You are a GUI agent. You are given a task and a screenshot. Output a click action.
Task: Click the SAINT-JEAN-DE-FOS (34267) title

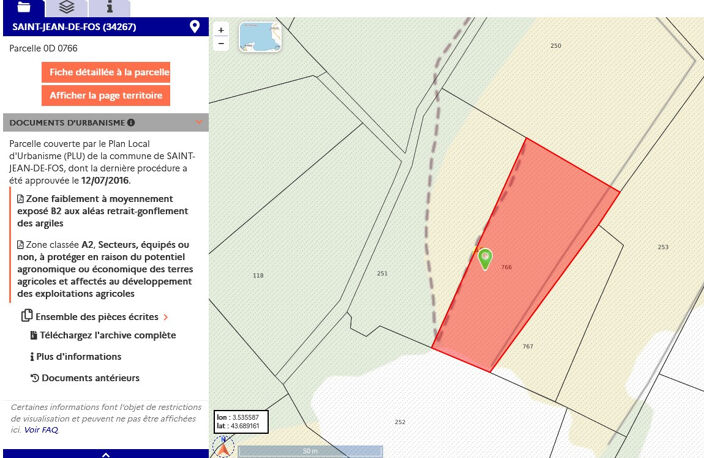pyautogui.click(x=74, y=26)
